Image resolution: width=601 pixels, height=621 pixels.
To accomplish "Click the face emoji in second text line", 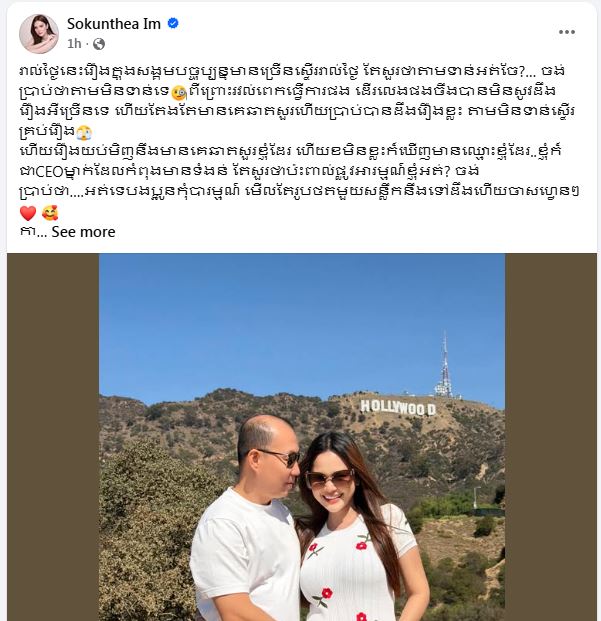I will pyautogui.click(x=179, y=93).
